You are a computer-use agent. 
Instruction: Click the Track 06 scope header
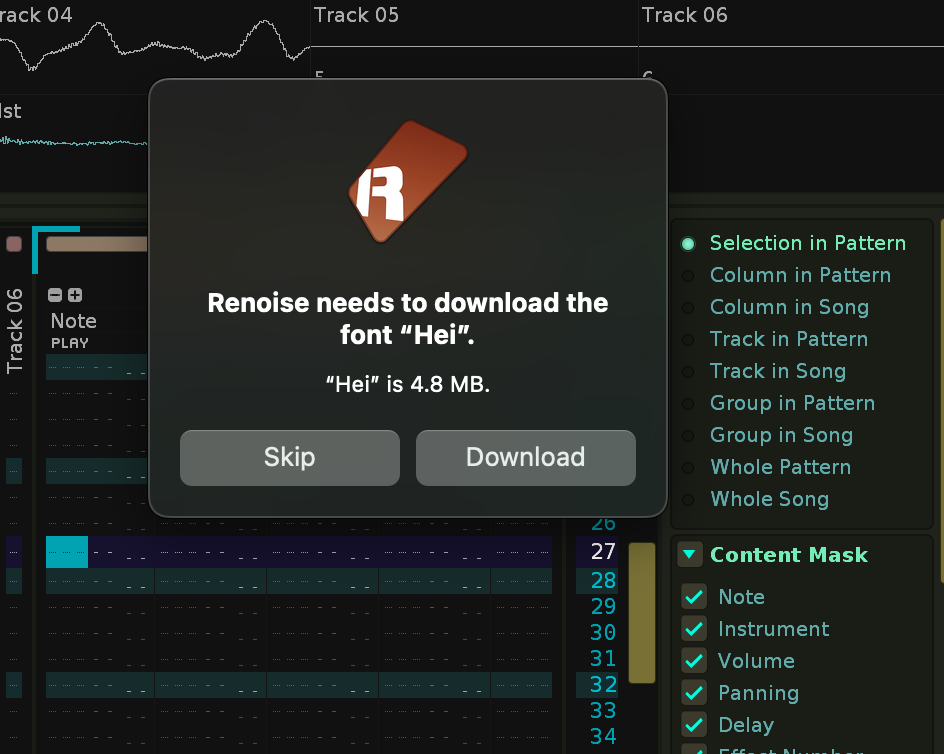click(685, 14)
